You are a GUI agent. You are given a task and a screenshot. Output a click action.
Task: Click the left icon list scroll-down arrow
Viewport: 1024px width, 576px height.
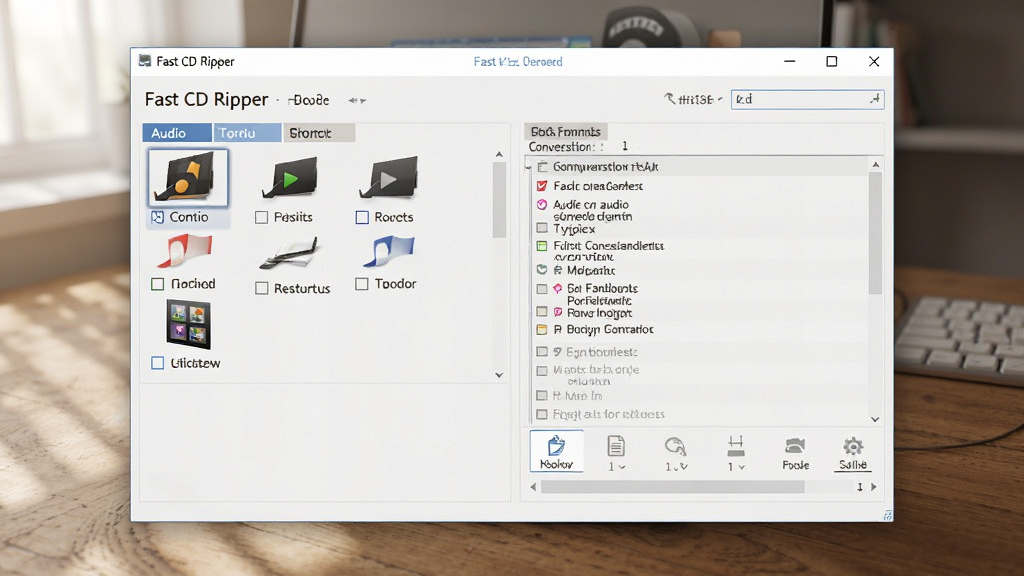click(499, 375)
